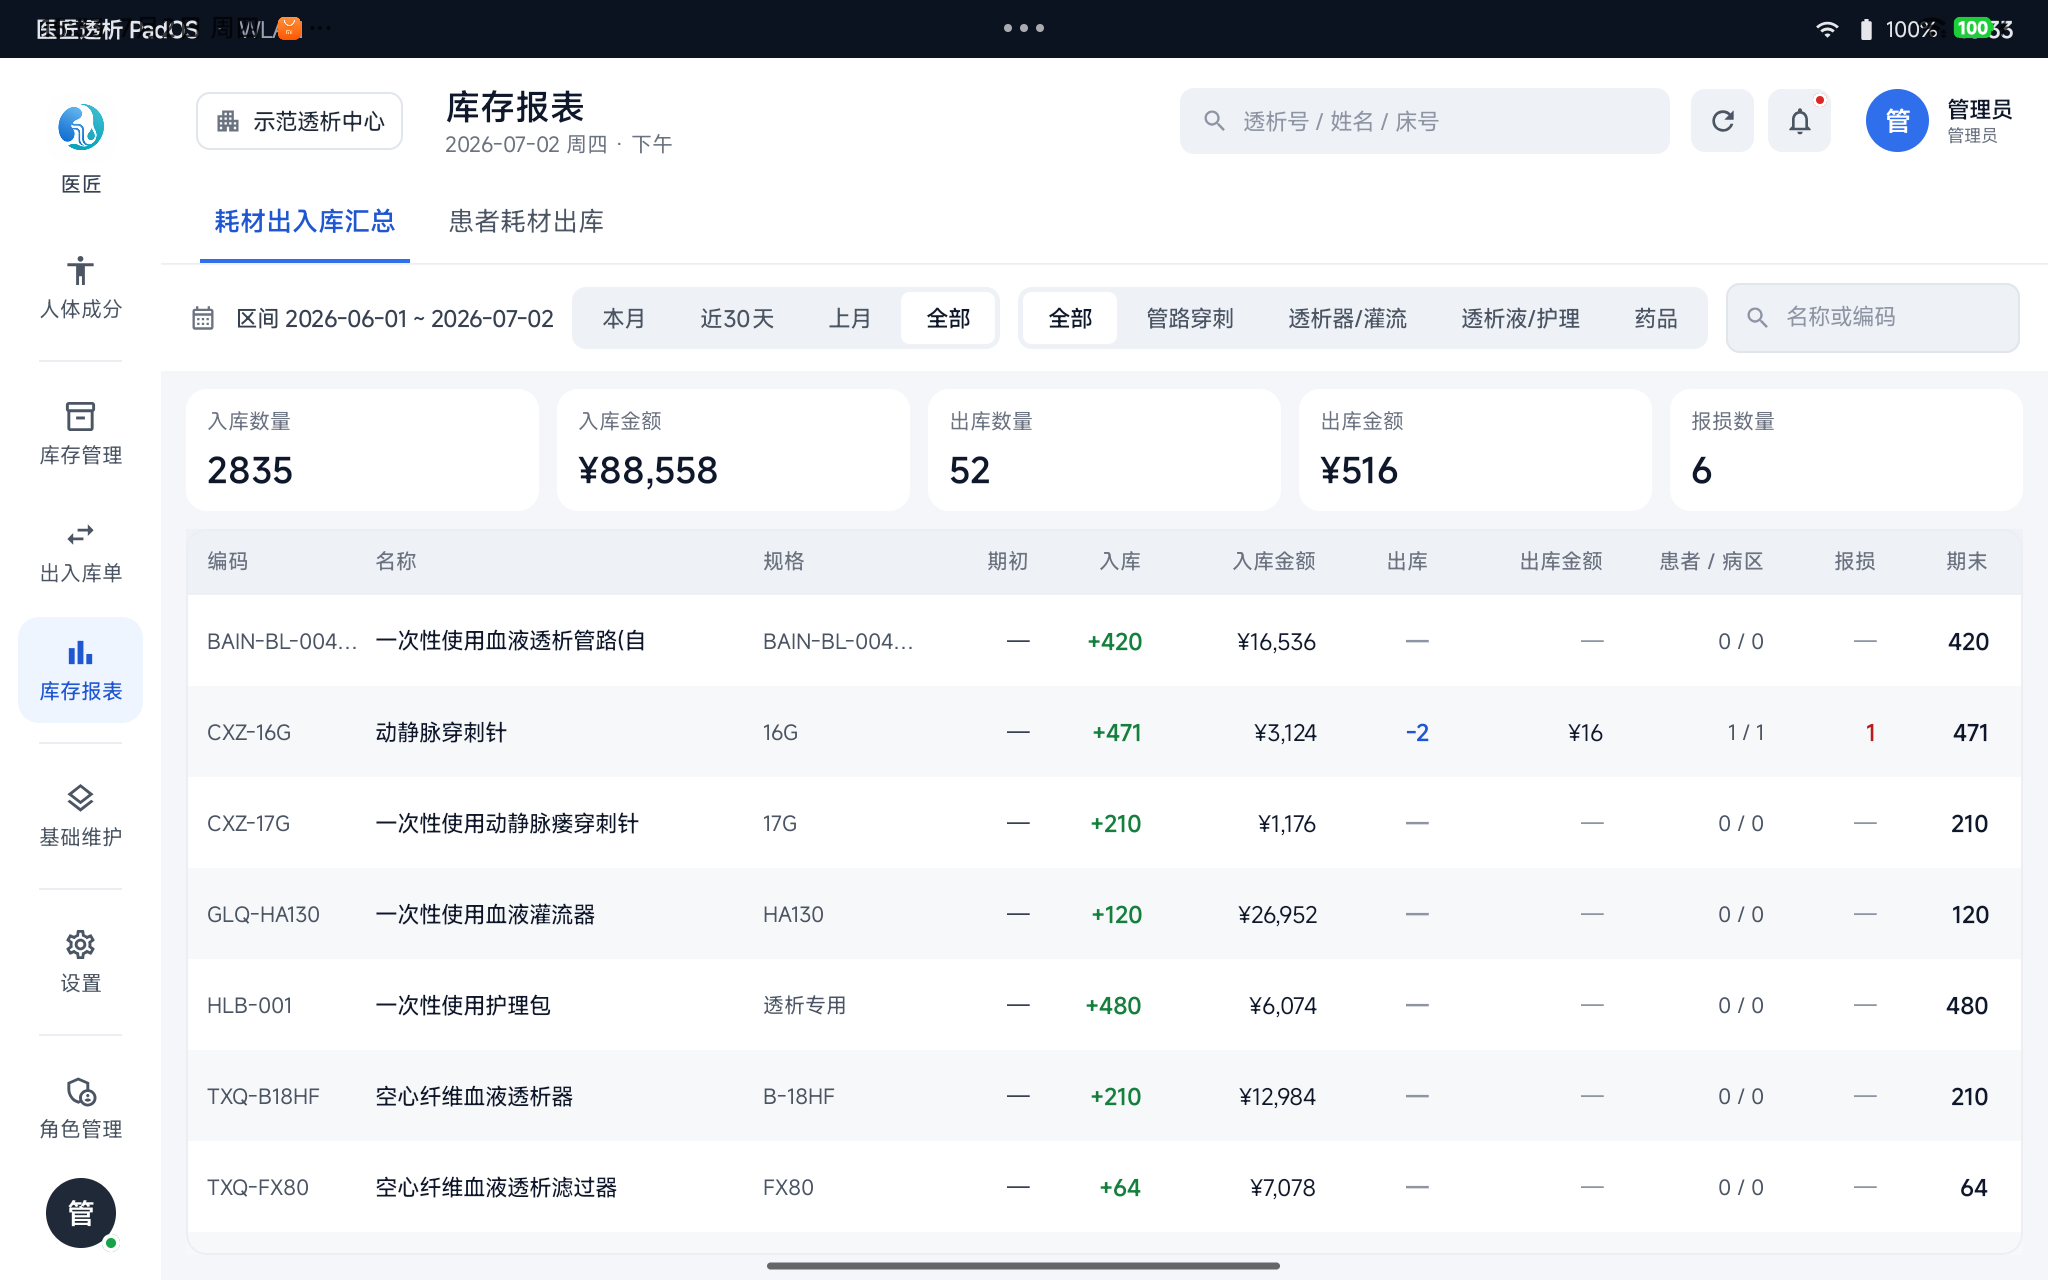
Task: Go to 出入库单 sidebar item
Action: click(80, 552)
